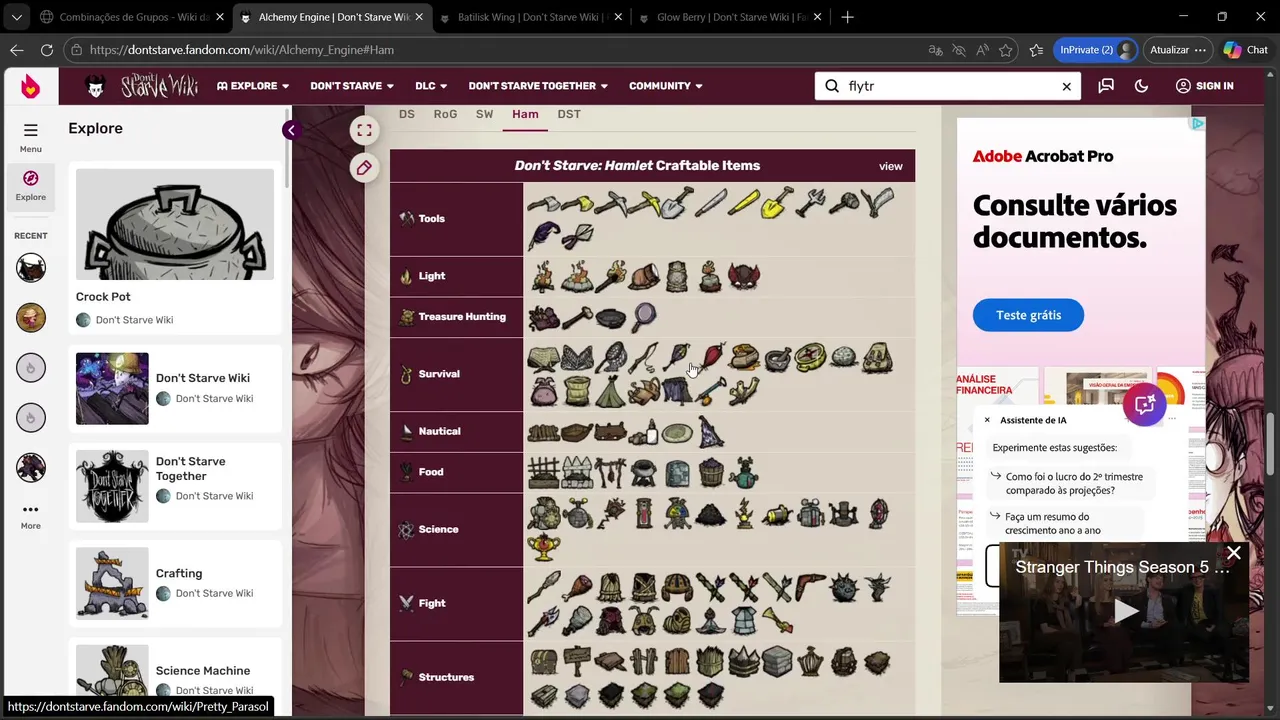
Task: Open the Ice Box icon in Food row
Action: click(x=677, y=472)
